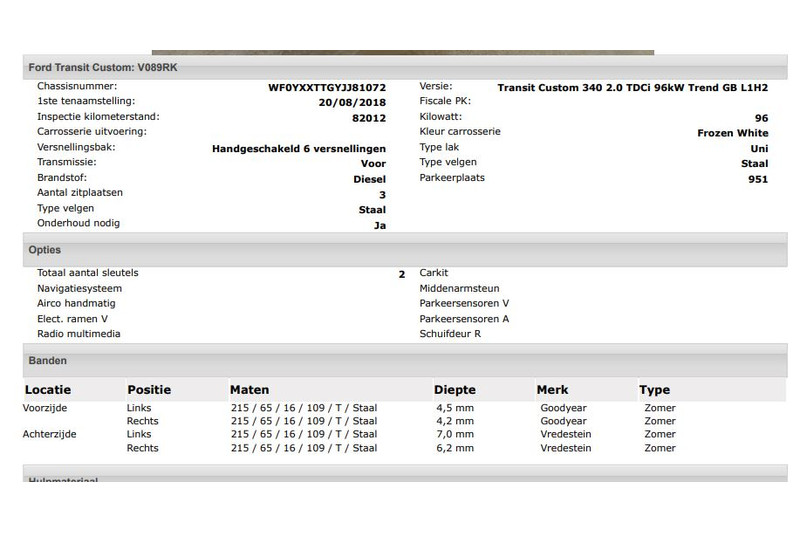Click the Merk column header

click(x=554, y=390)
